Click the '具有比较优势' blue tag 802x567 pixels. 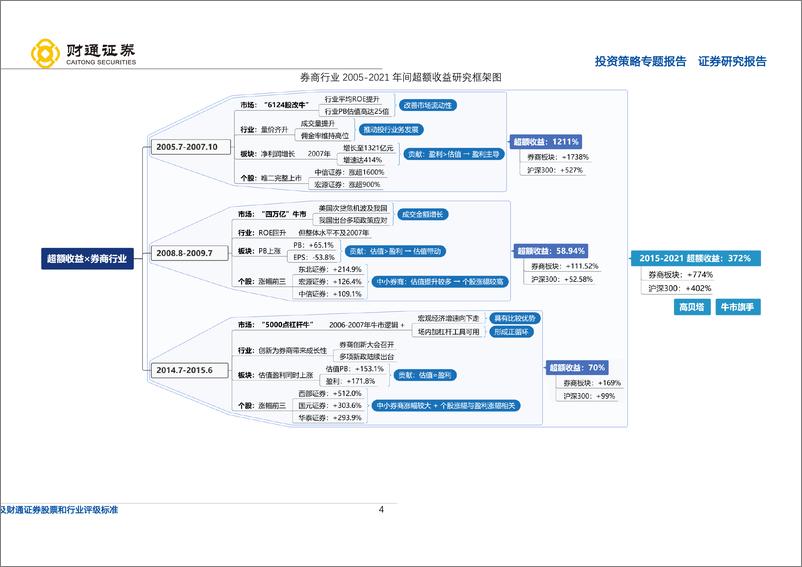point(515,318)
